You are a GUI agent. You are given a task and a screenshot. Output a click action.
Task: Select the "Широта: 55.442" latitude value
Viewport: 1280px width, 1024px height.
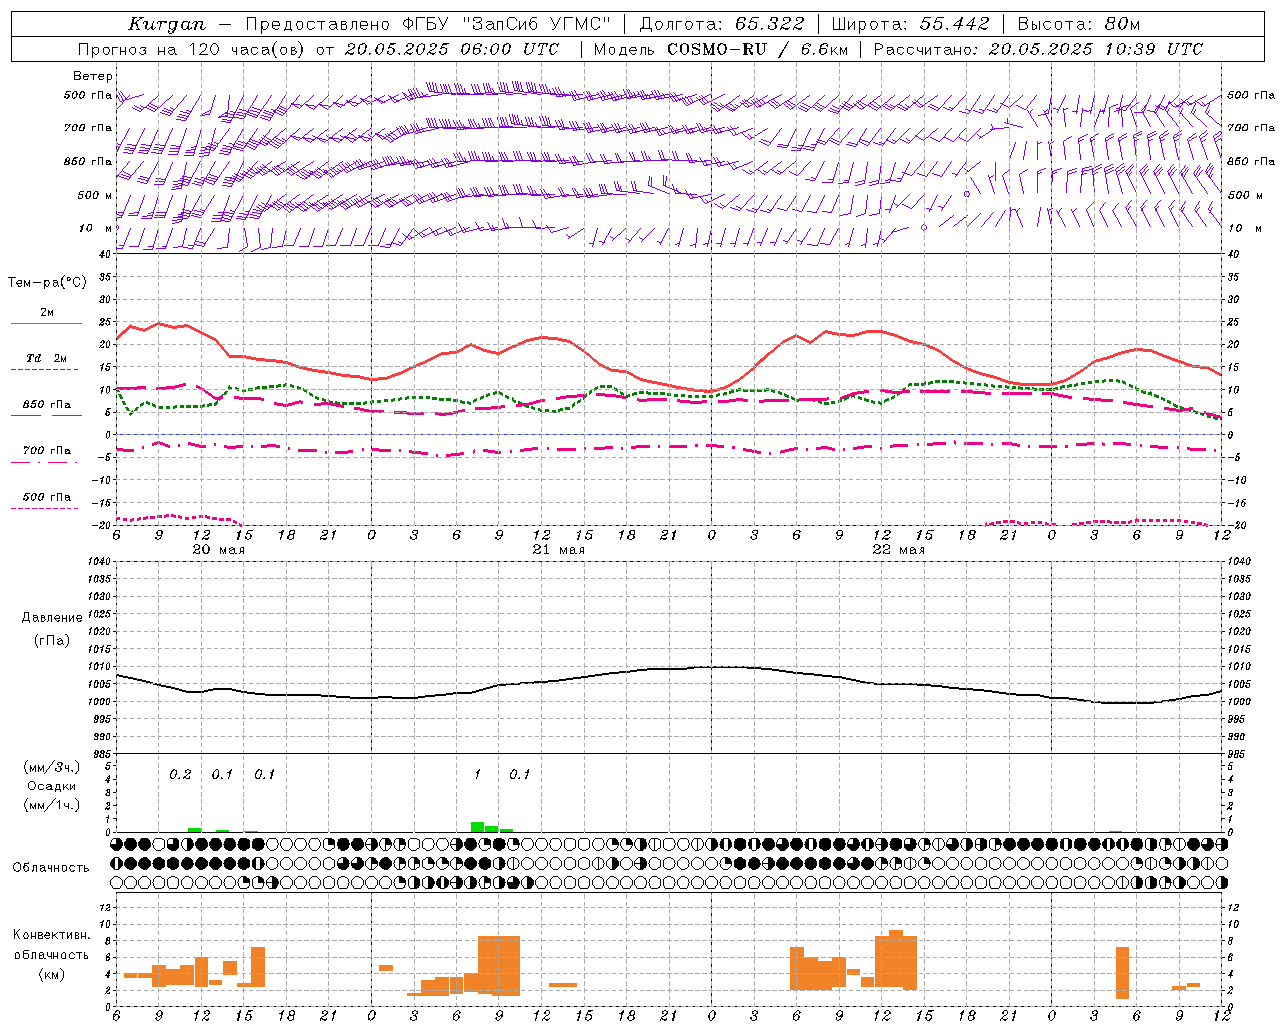pos(910,24)
